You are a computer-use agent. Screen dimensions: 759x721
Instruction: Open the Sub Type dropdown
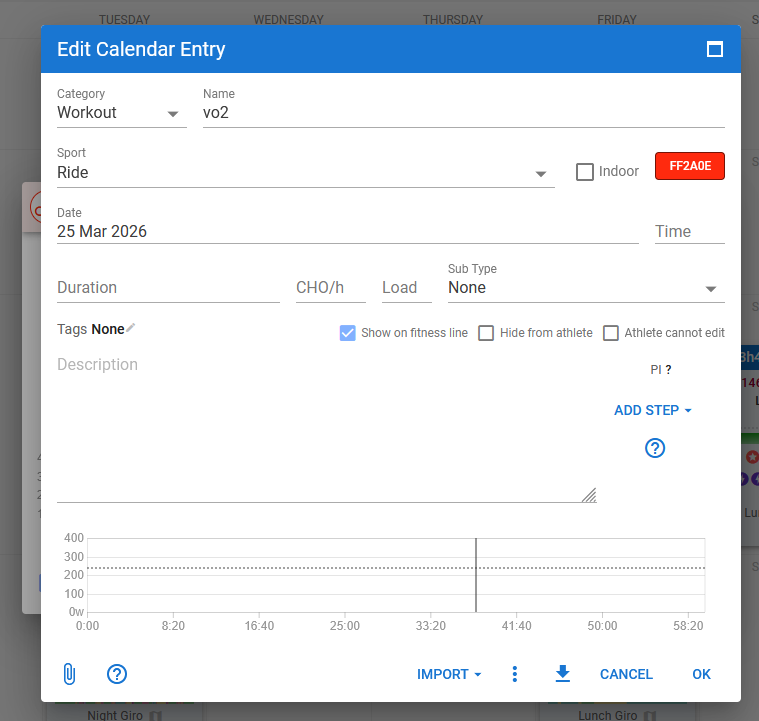[x=585, y=288]
